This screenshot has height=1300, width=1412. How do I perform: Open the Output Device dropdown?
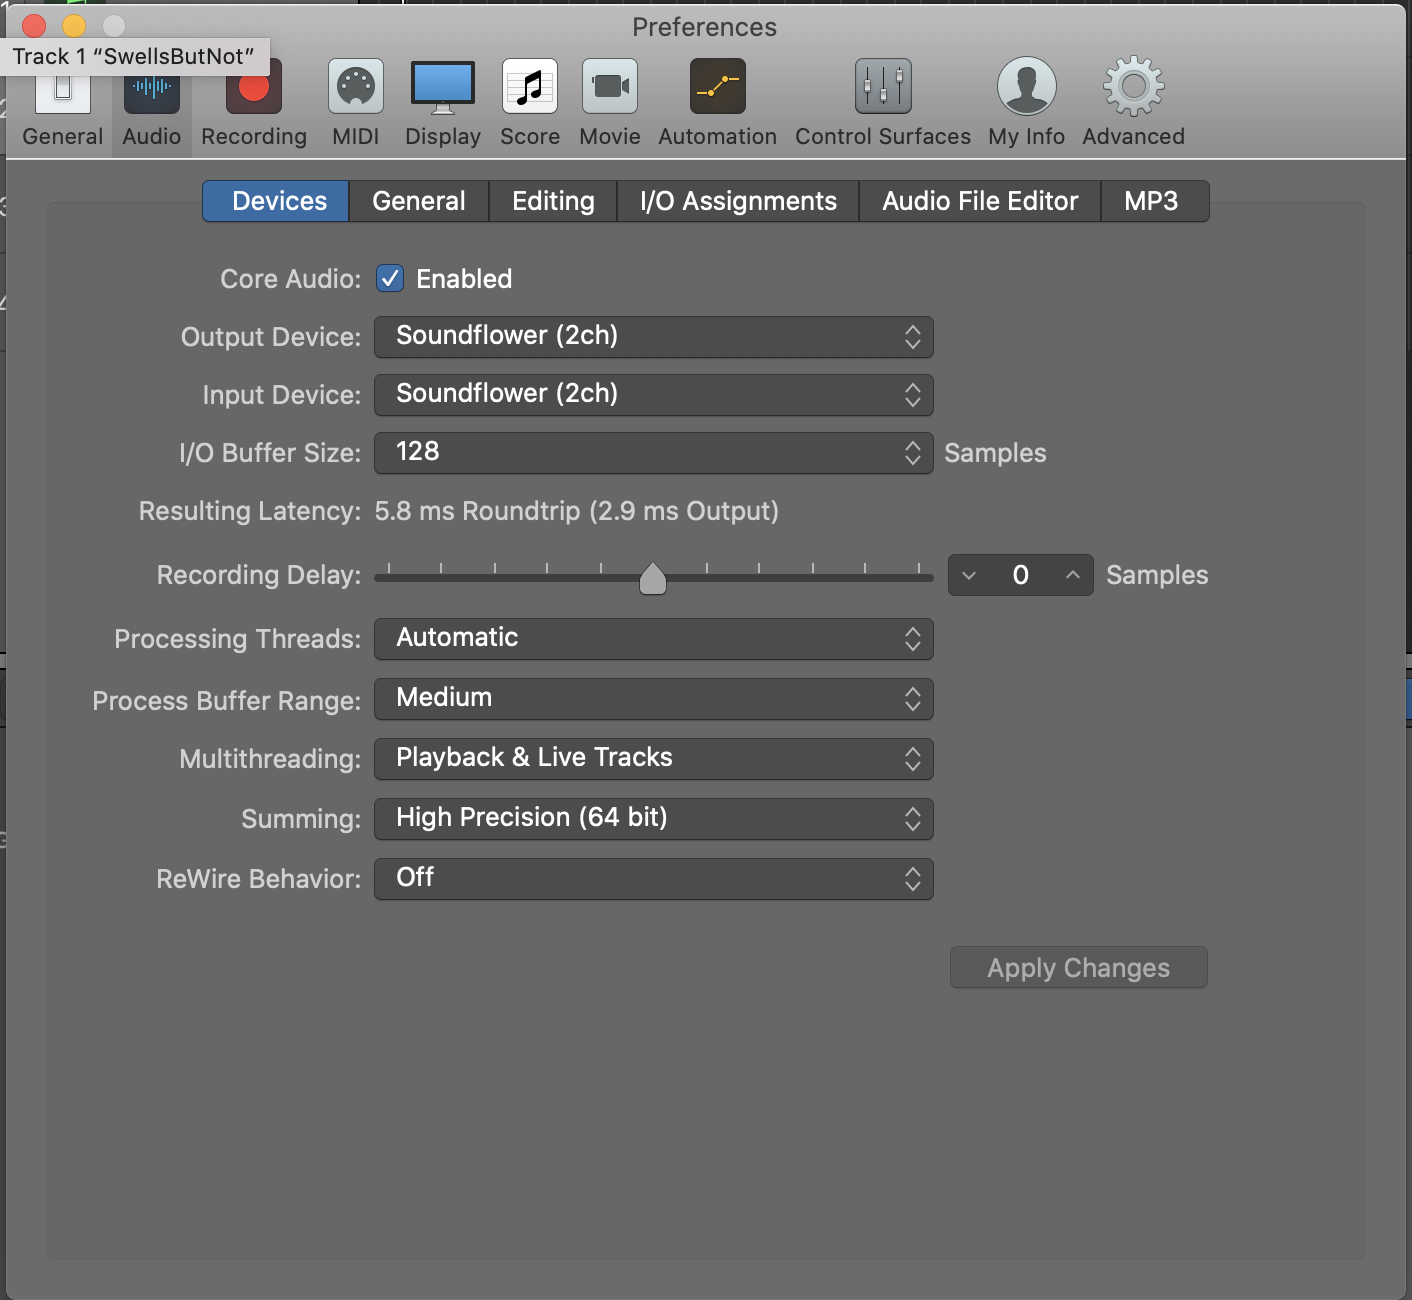pyautogui.click(x=654, y=337)
